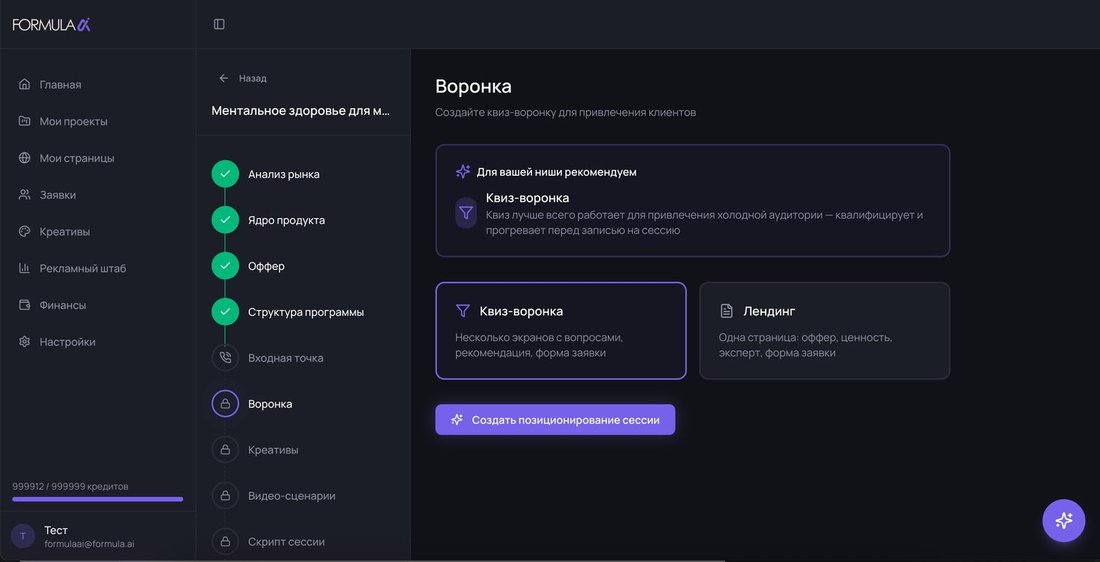This screenshot has height=562, width=1100.
Task: Click the chart icon beside Рекламный штаб
Action: coord(25,268)
